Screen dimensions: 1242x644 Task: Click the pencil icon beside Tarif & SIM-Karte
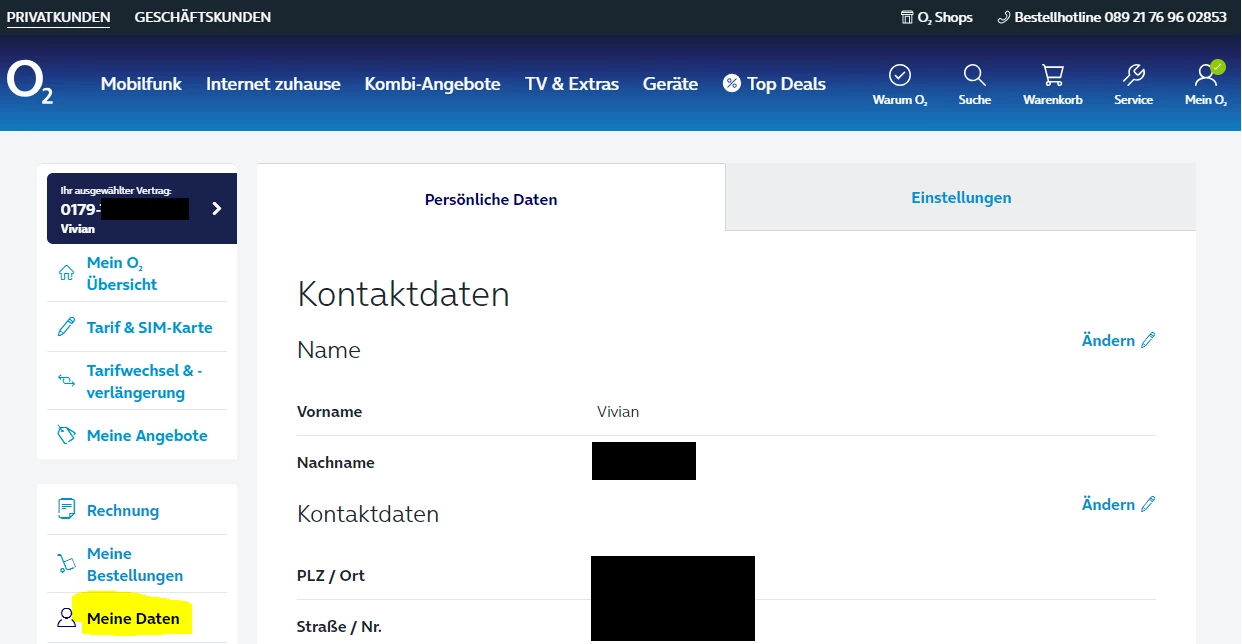[67, 327]
